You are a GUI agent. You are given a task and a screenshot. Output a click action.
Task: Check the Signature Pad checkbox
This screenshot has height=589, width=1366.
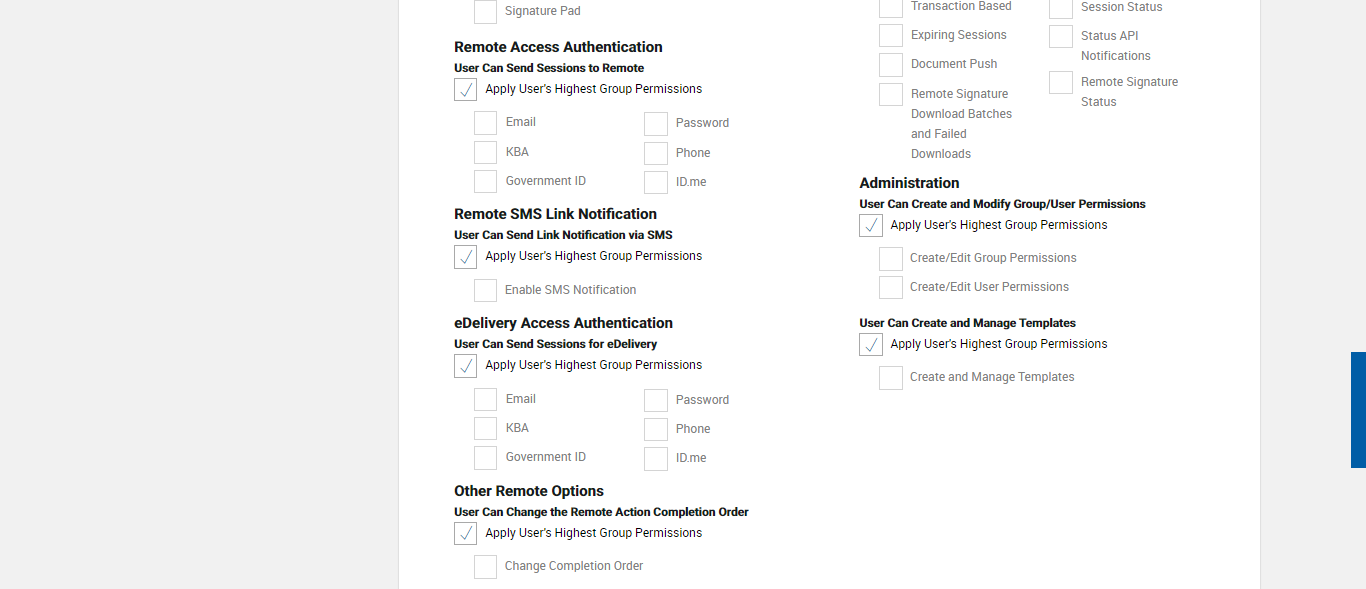[x=485, y=12]
